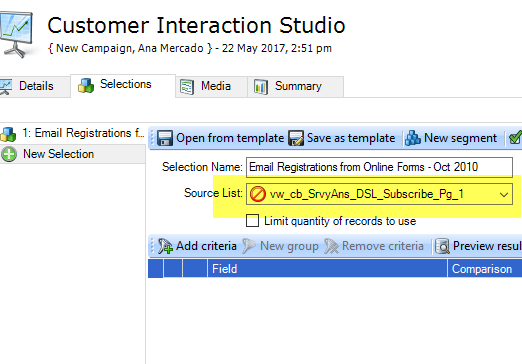This screenshot has height=364, width=522.
Task: Click the Add criteria funnel icon
Action: (165, 246)
